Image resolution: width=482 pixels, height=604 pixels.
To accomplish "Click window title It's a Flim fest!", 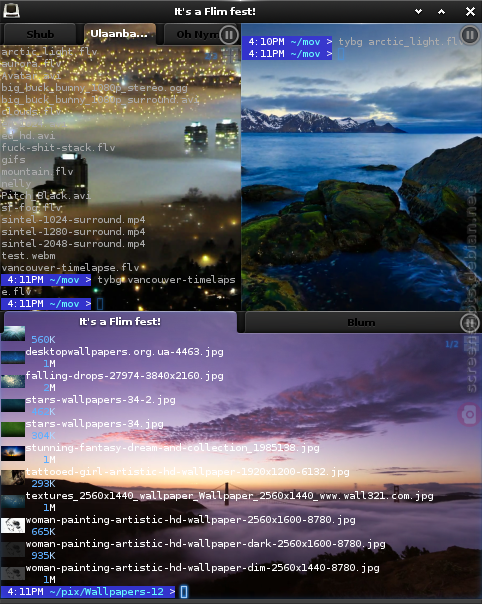I will point(215,12).
